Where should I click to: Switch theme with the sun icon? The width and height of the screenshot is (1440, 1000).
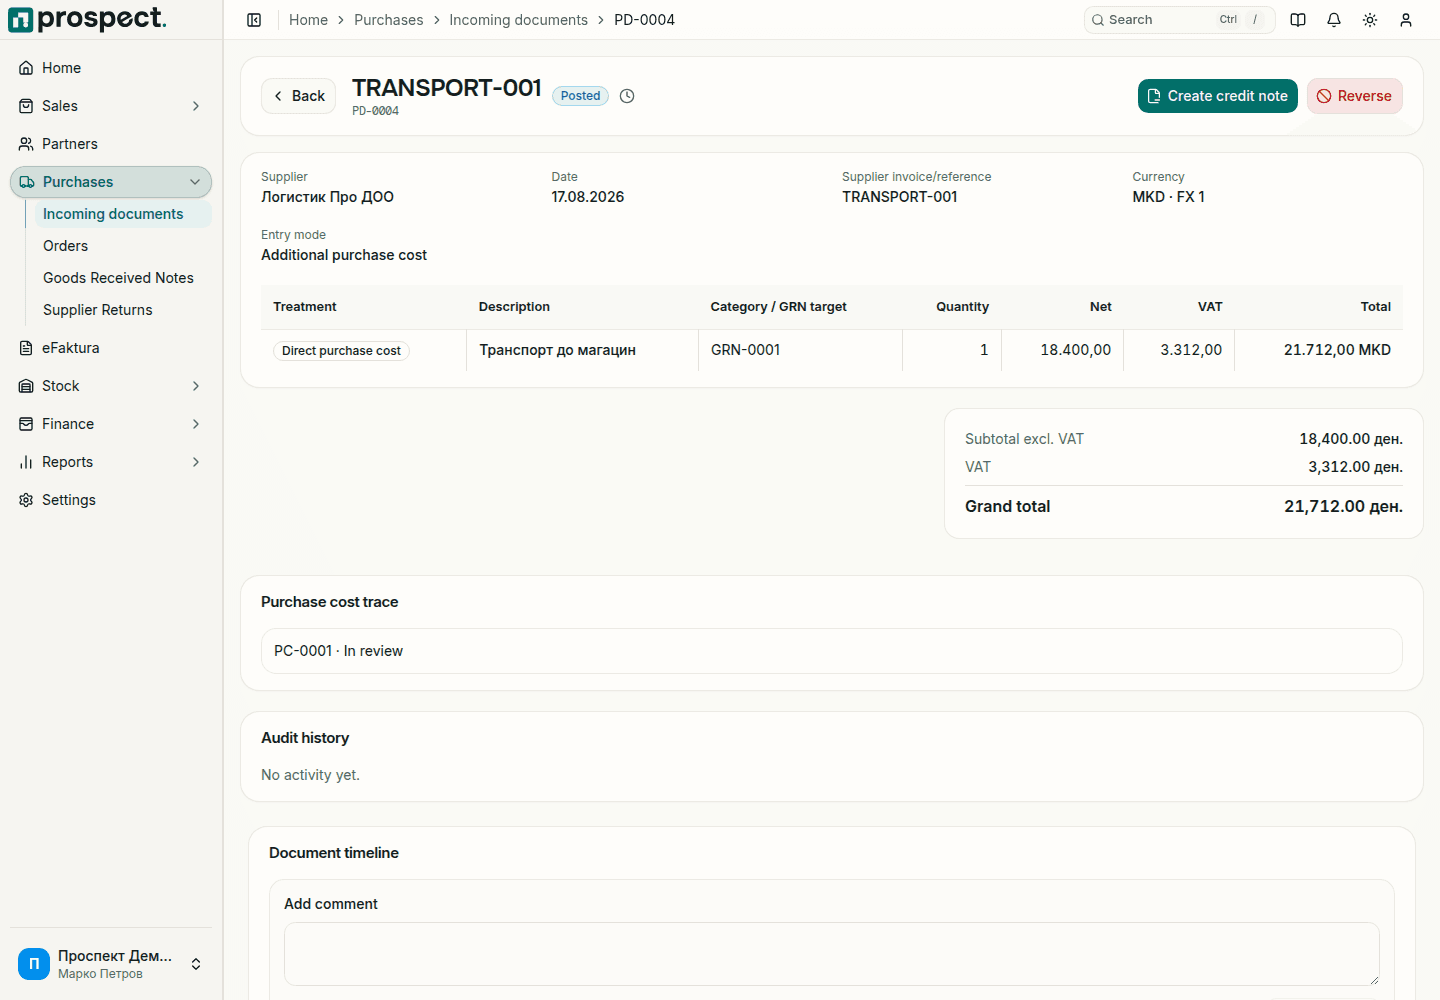[1370, 20]
